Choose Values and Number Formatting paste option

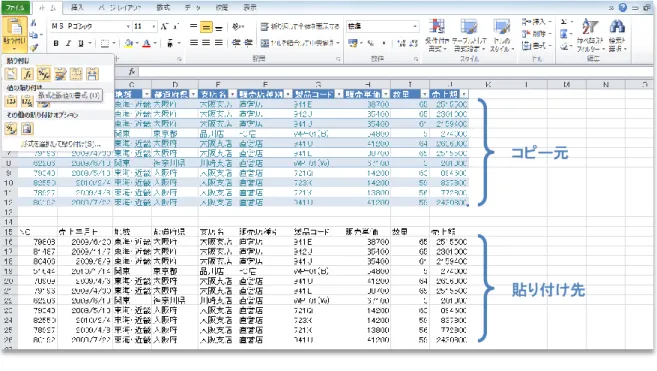point(27,101)
